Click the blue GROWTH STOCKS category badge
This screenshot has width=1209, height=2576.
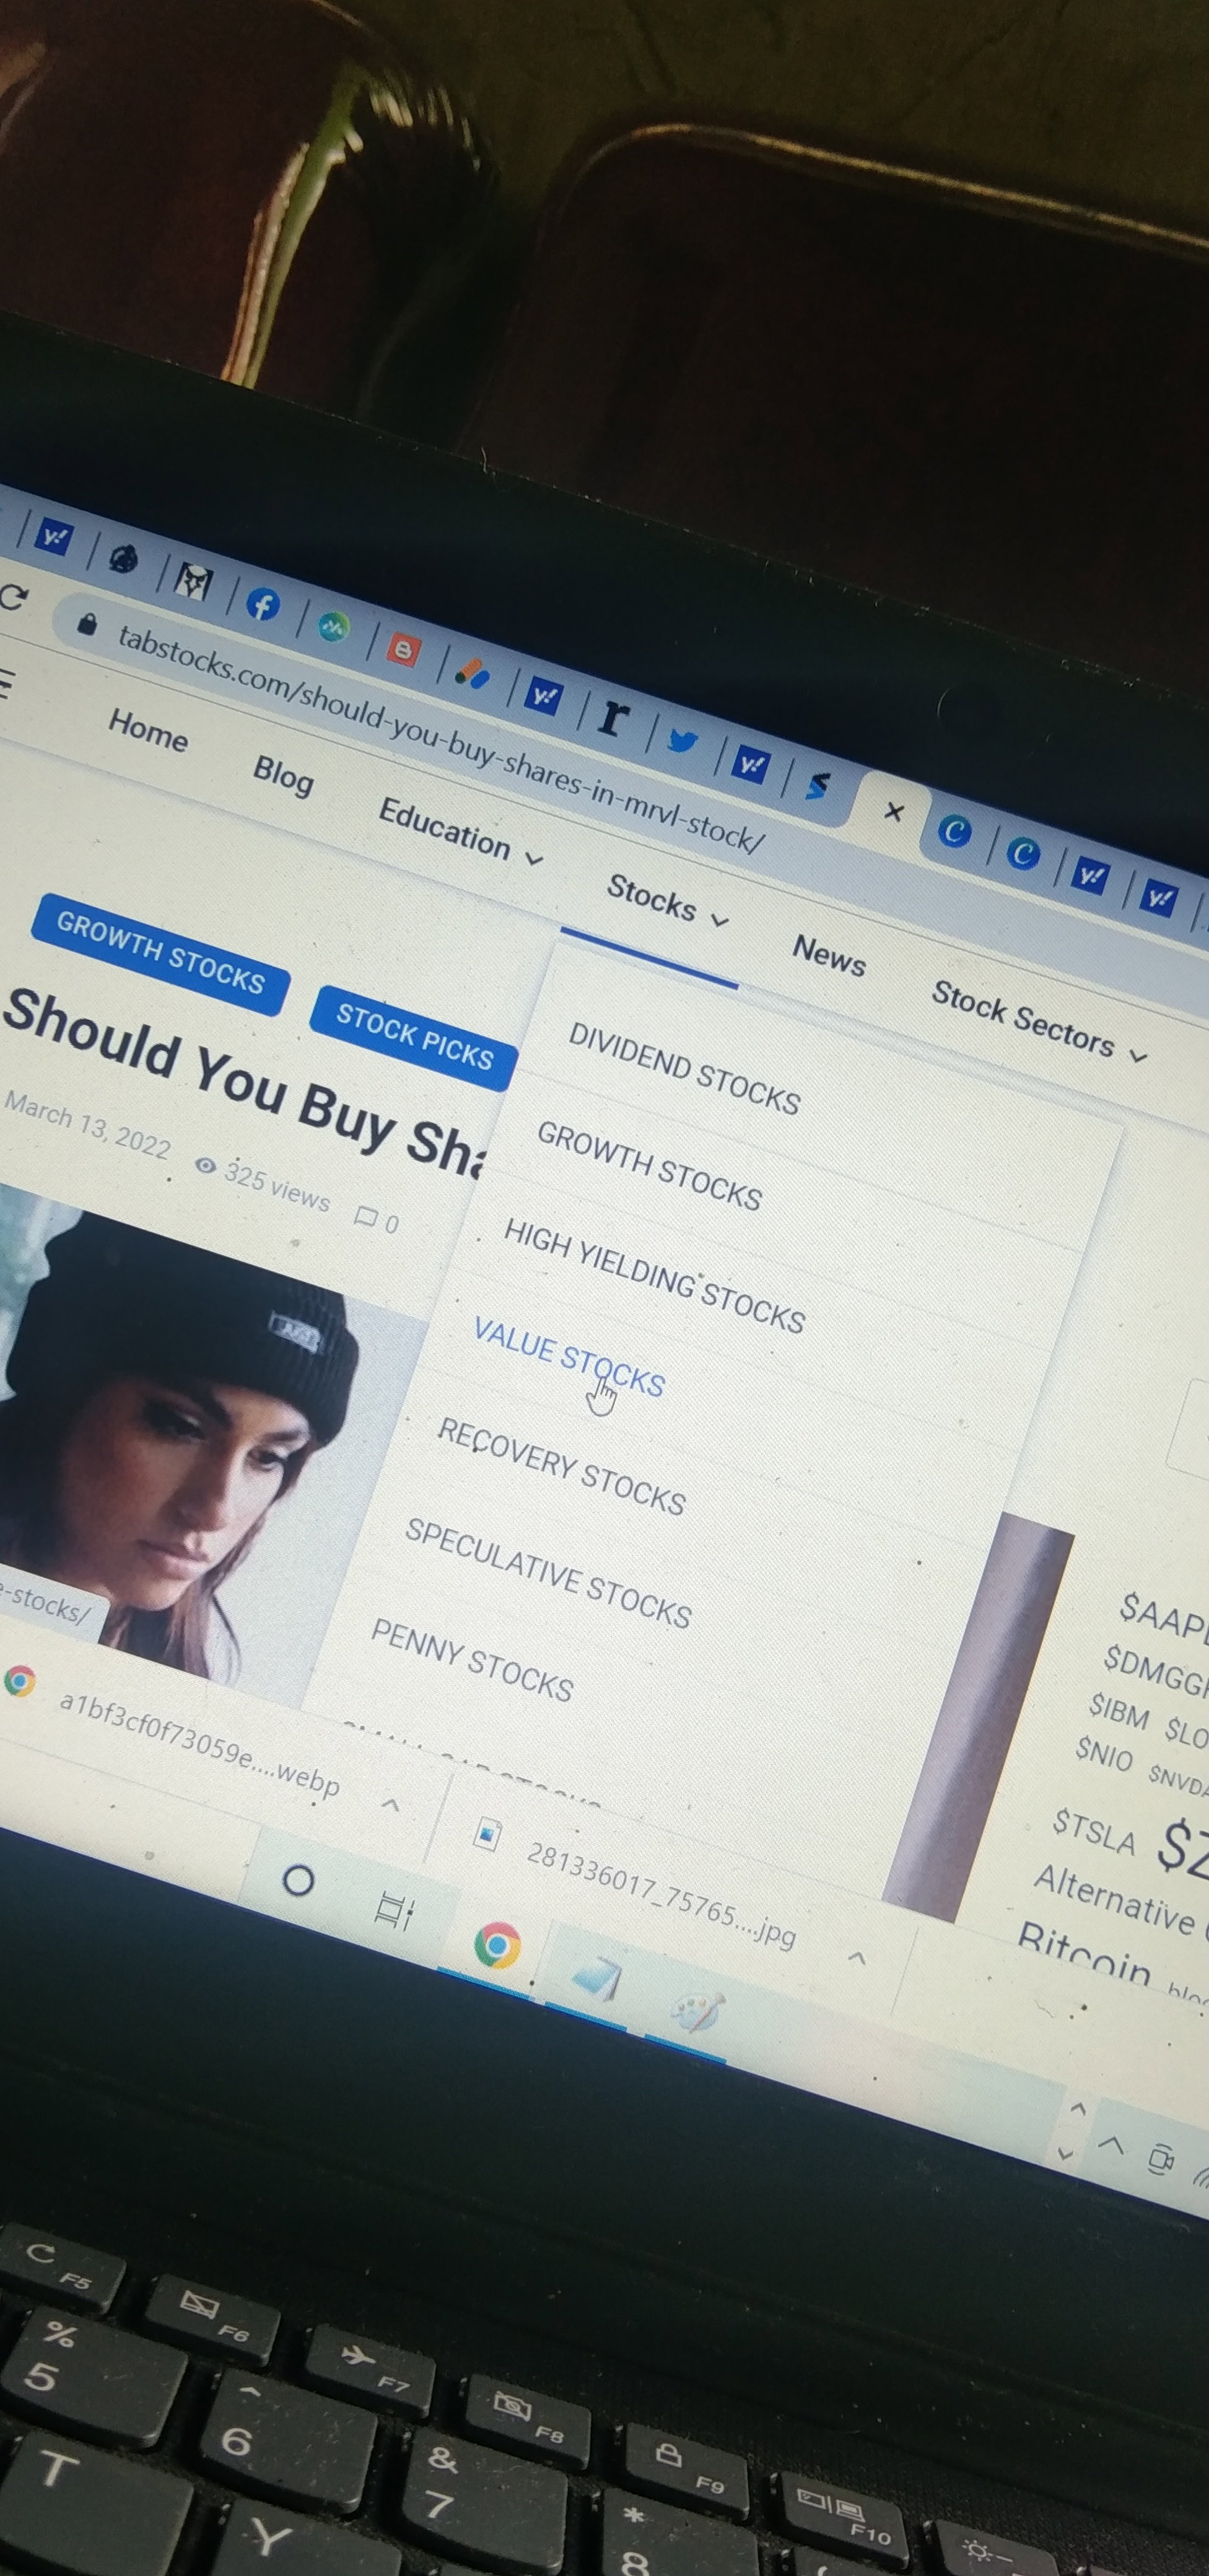pyautogui.click(x=160, y=953)
